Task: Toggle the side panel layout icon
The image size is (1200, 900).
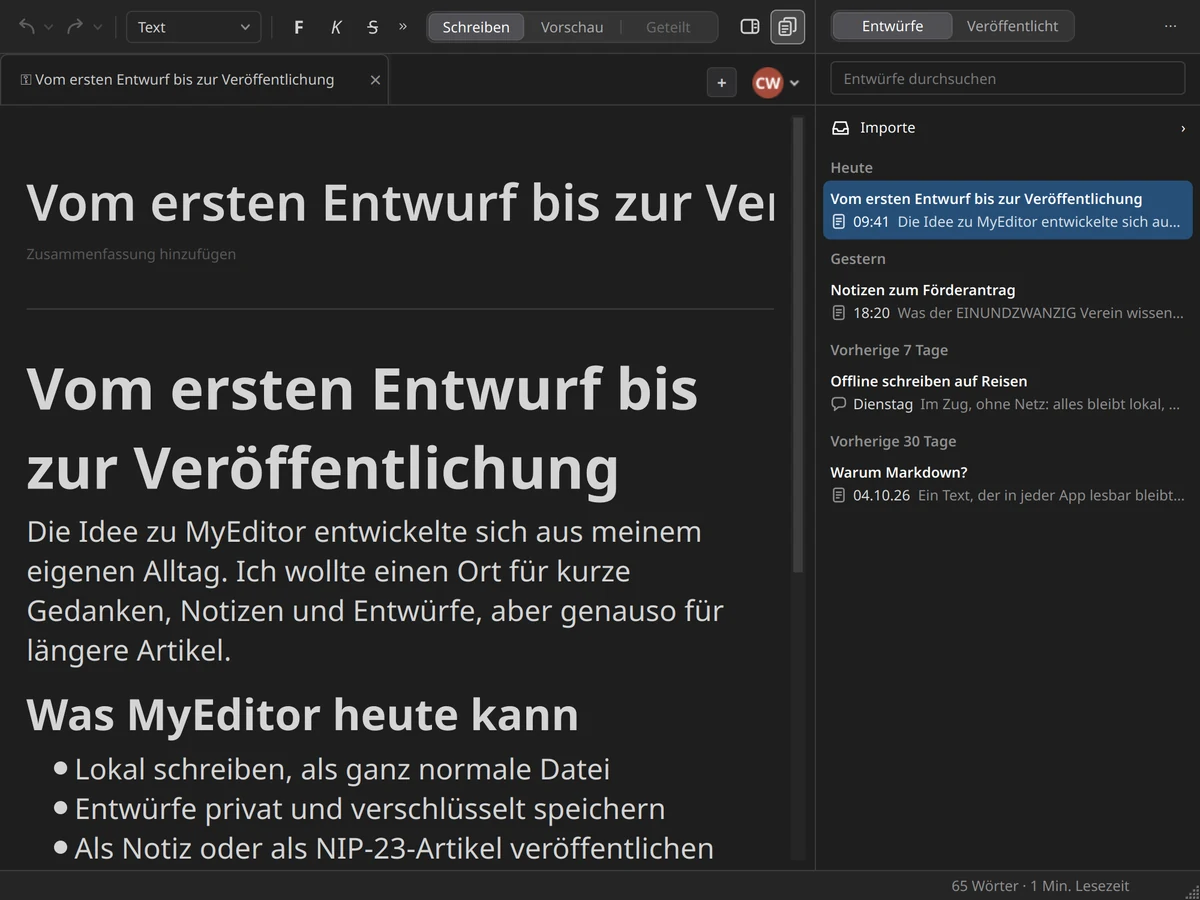Action: click(750, 27)
